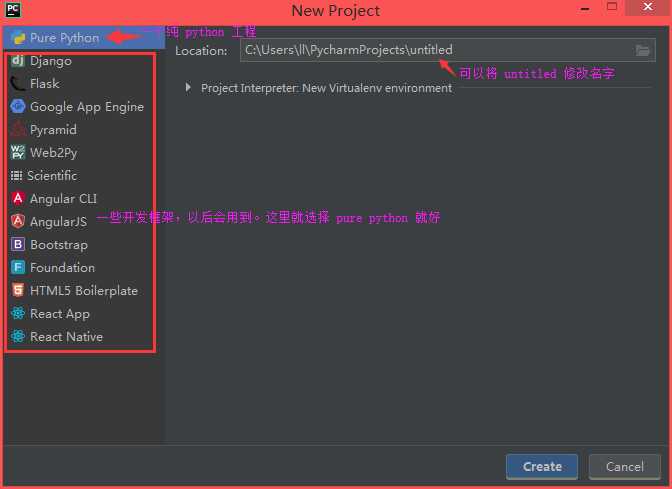This screenshot has height=489, width=672.
Task: Click the Flask horn icon
Action: [18, 84]
